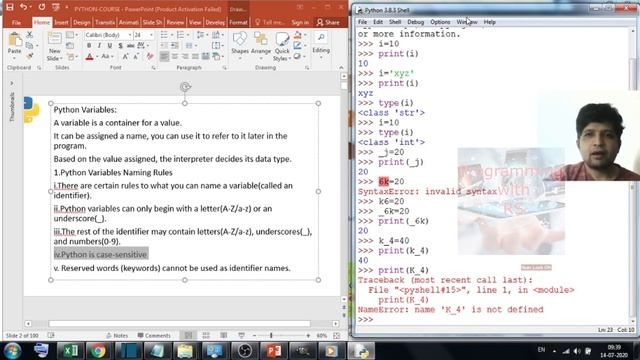Click the rotation handle above text box

coord(185,87)
